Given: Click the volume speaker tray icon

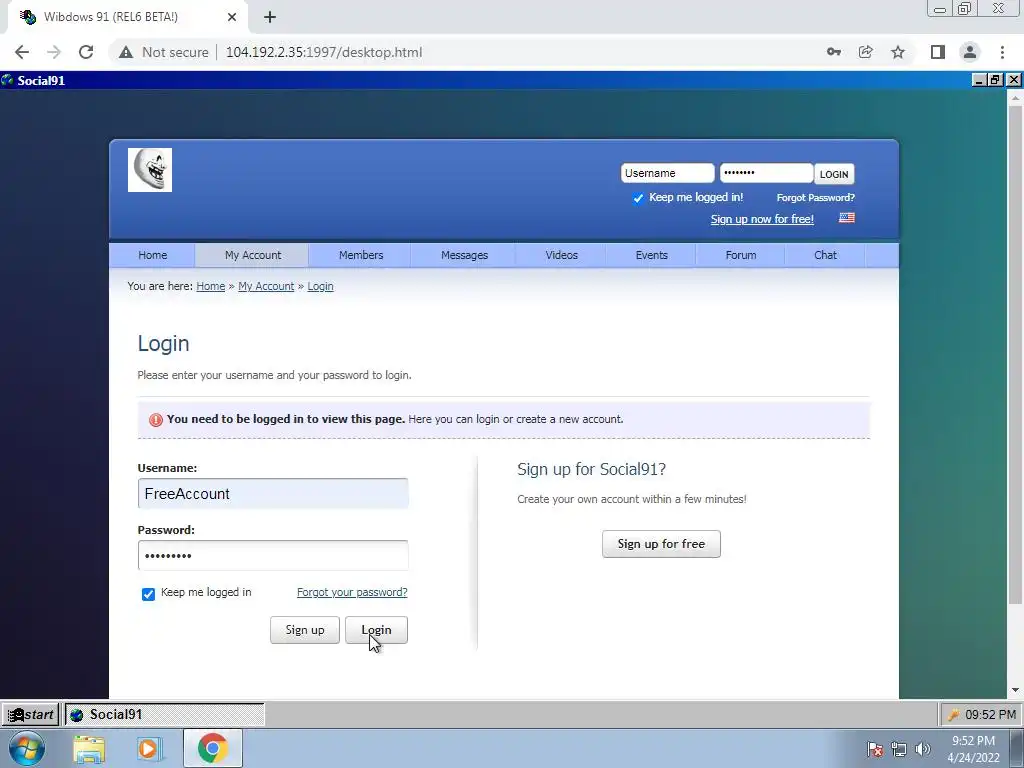Looking at the screenshot, I should [x=923, y=749].
